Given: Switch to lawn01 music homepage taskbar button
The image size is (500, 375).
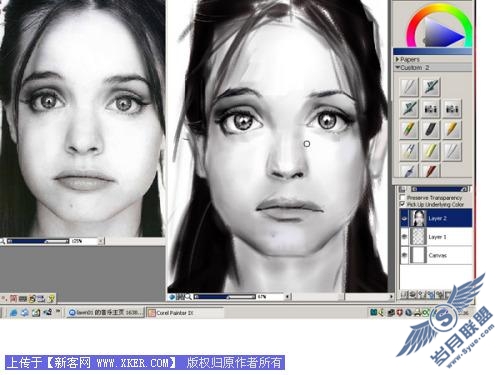Looking at the screenshot, I should 105,313.
